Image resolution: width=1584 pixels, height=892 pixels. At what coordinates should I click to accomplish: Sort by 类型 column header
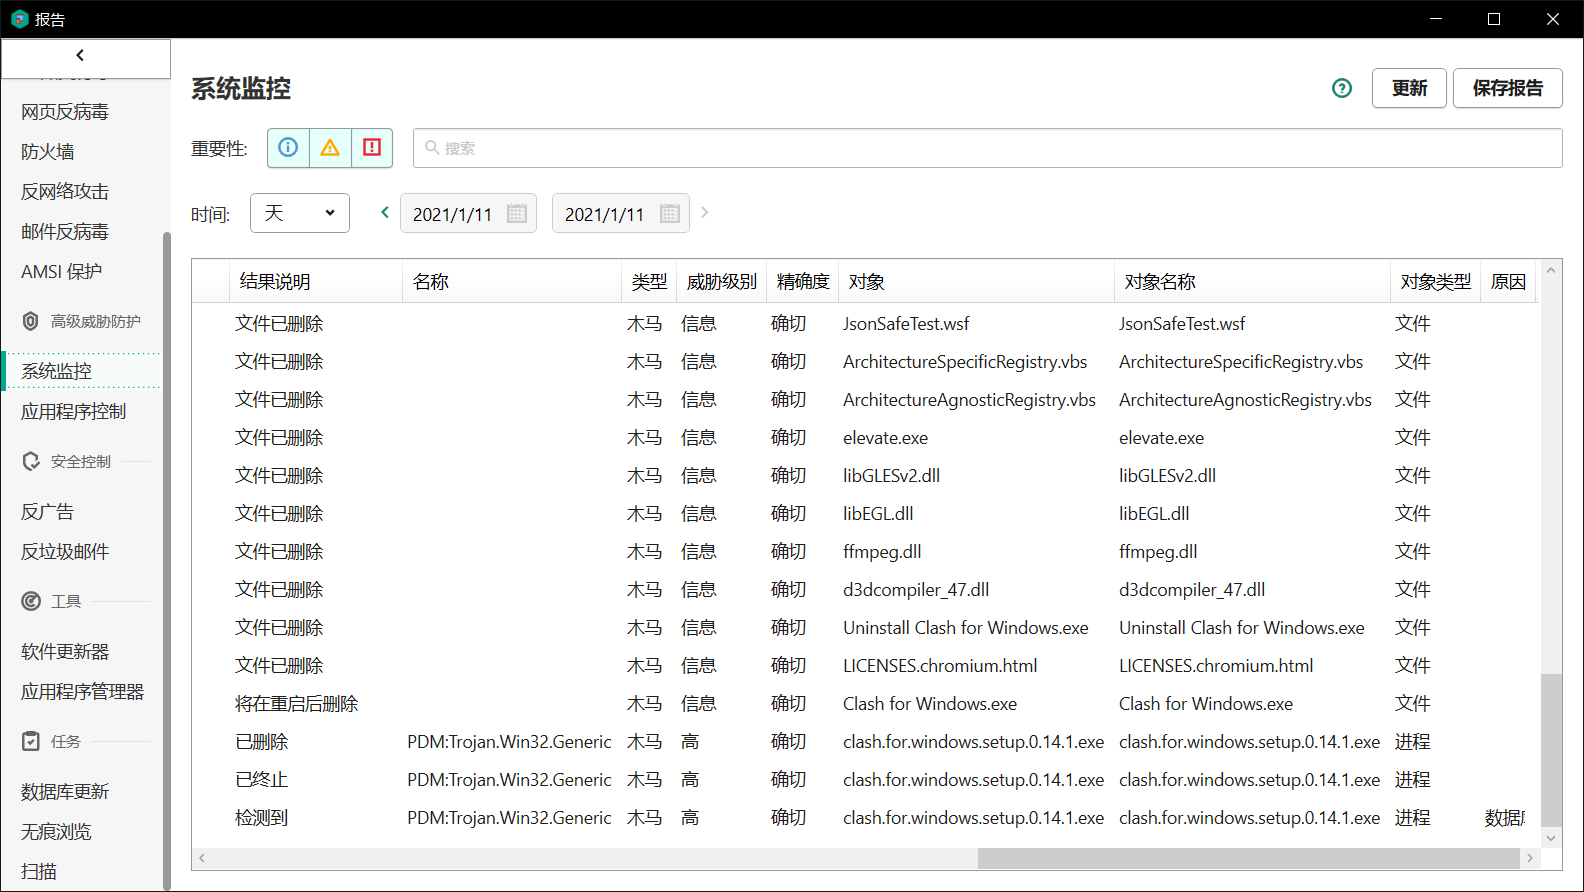(649, 282)
